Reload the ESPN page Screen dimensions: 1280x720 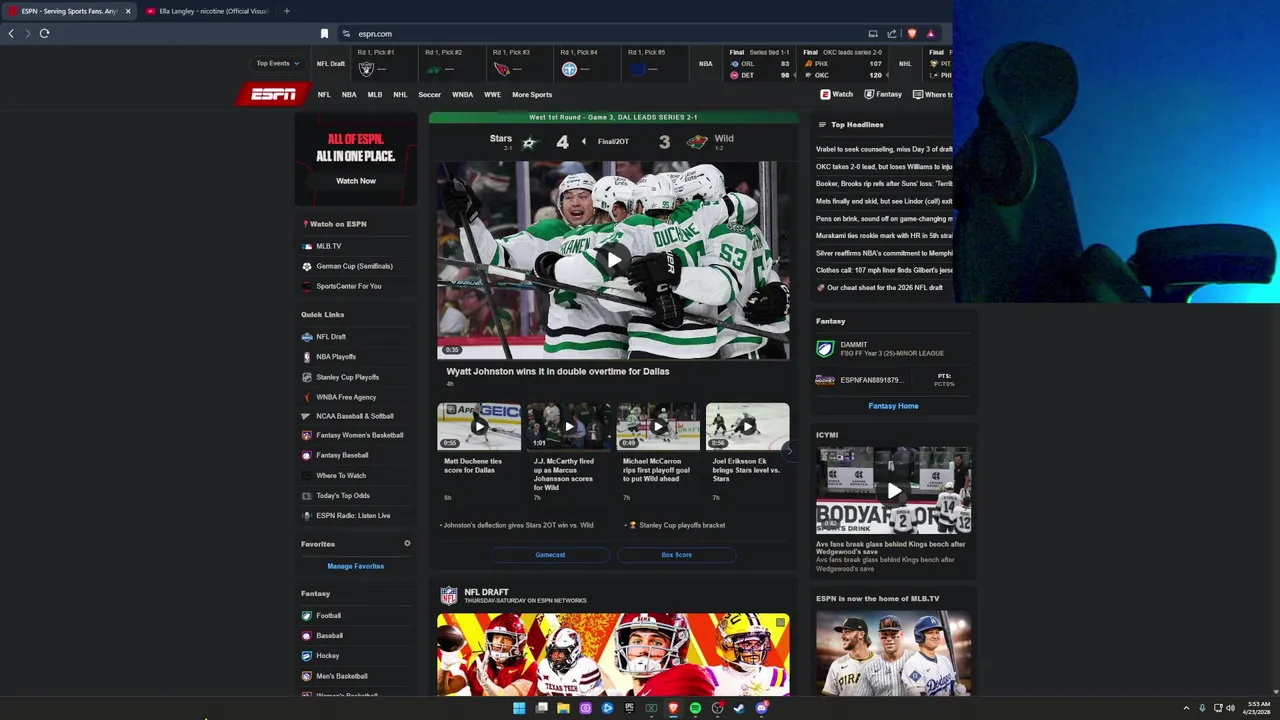click(x=44, y=33)
